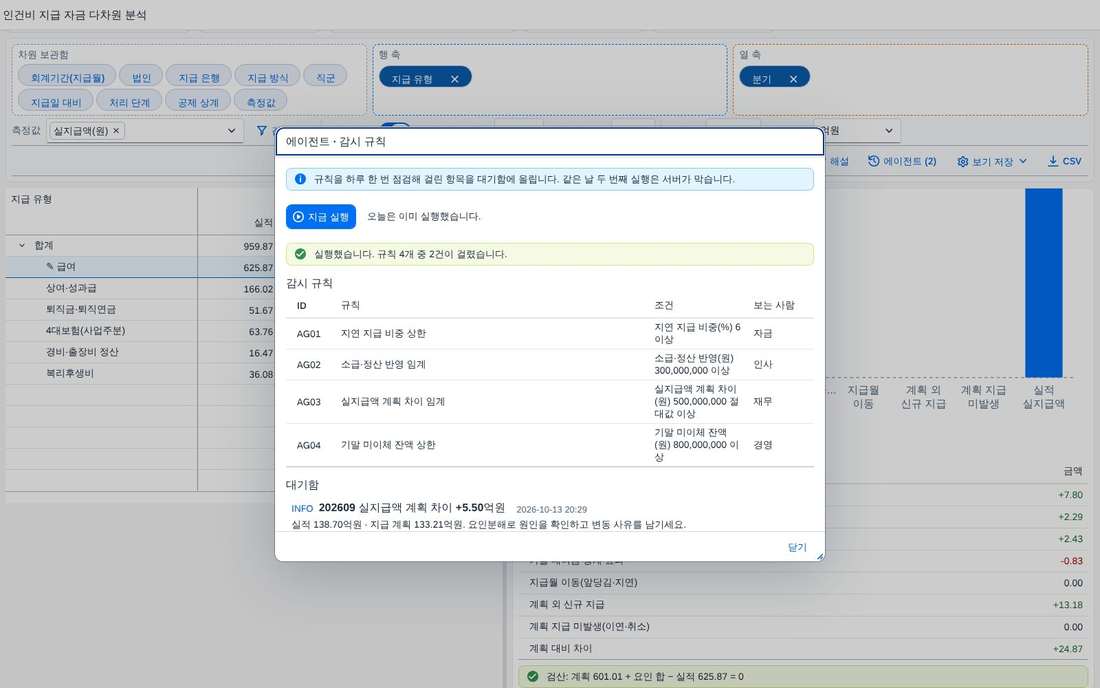
Task: Open the 측정값 measure dropdown
Action: 232,130
